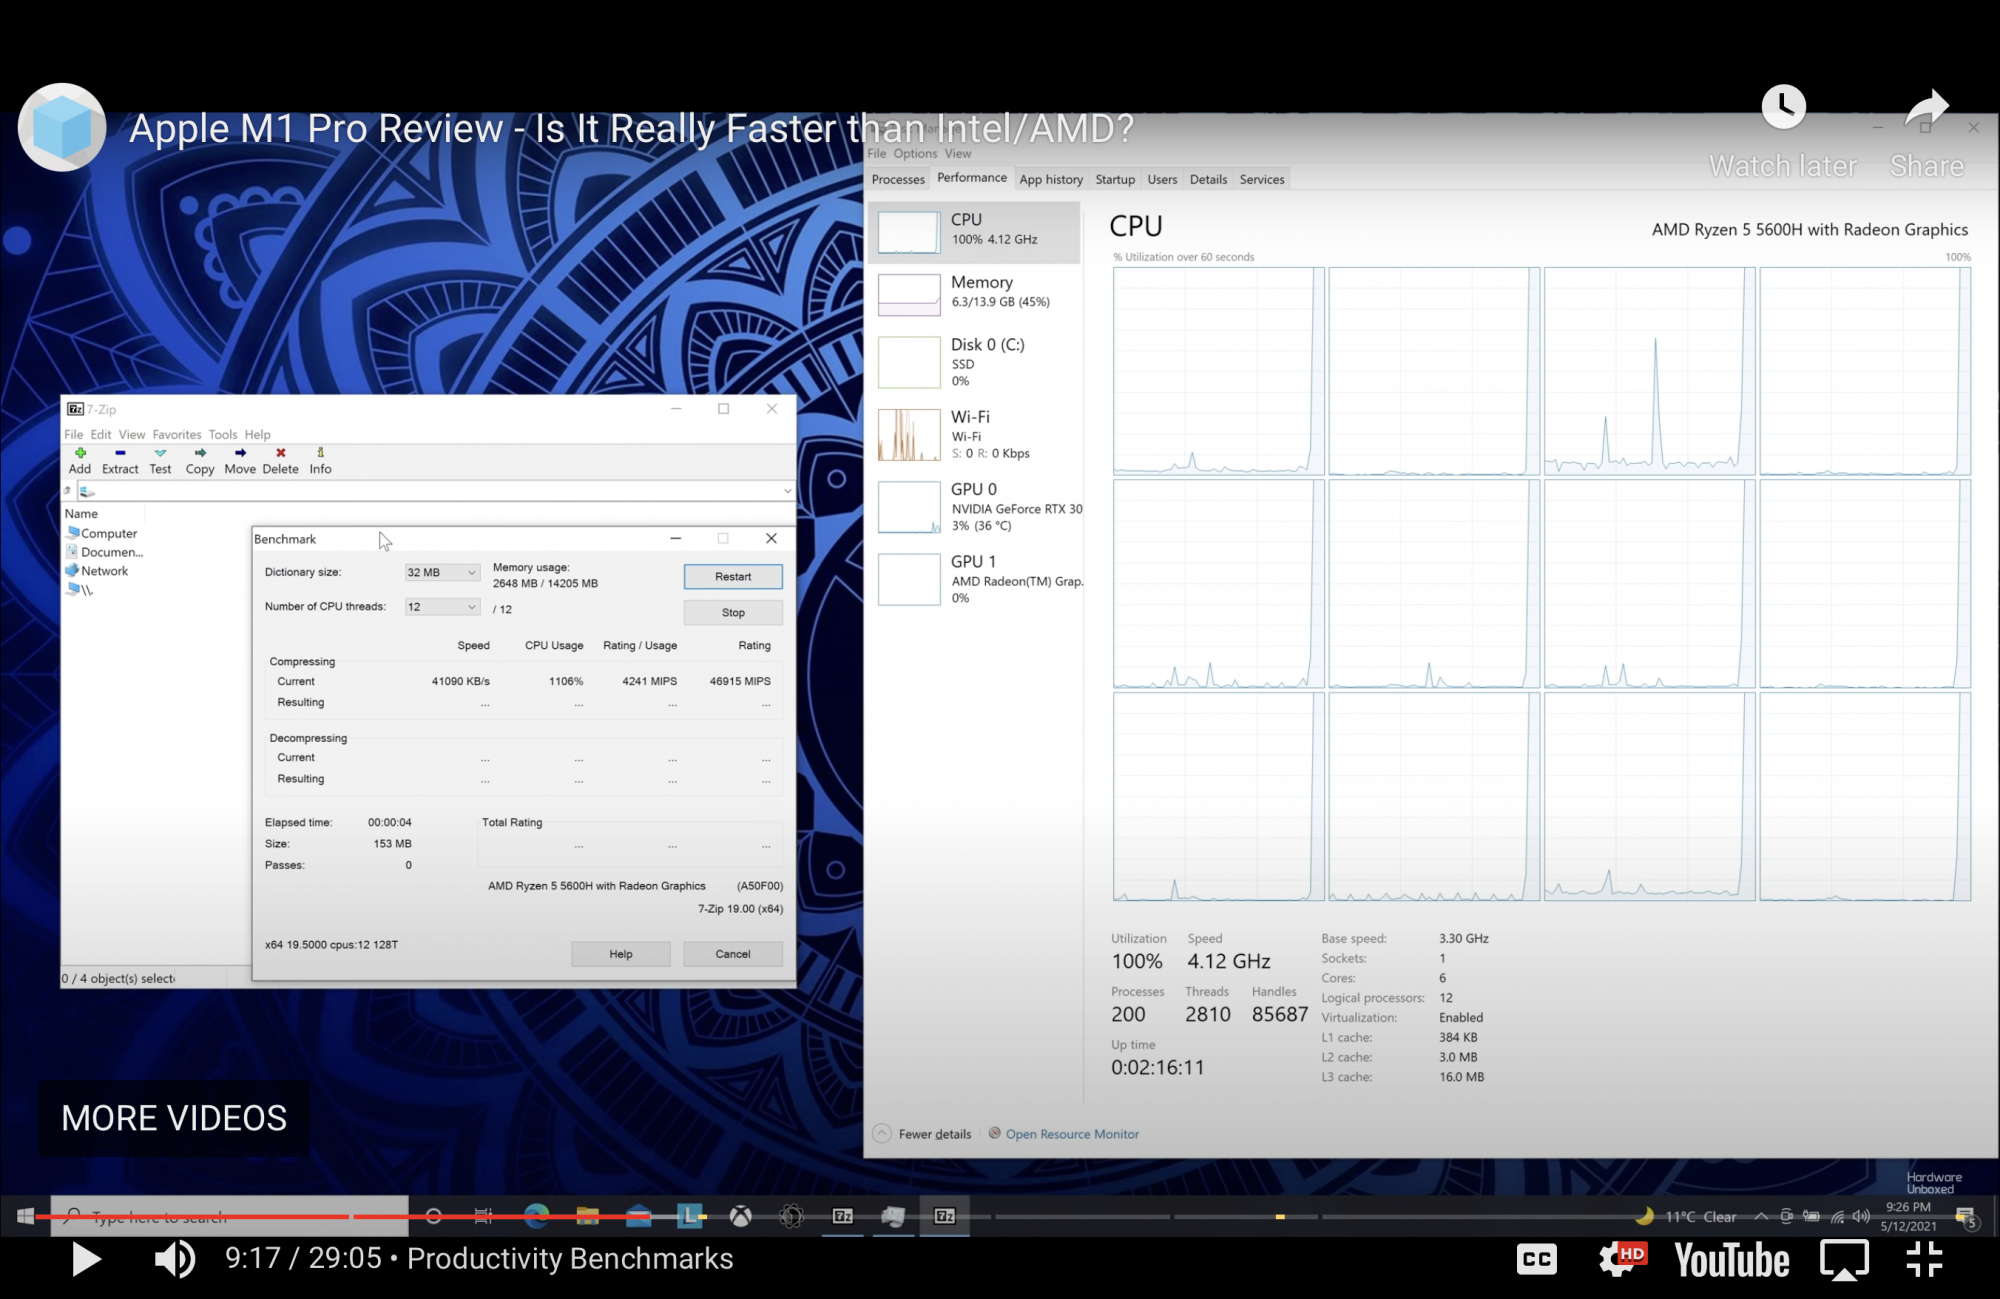Image resolution: width=2000 pixels, height=1299 pixels.
Task: Click the Watch later clock icon
Action: click(1783, 107)
